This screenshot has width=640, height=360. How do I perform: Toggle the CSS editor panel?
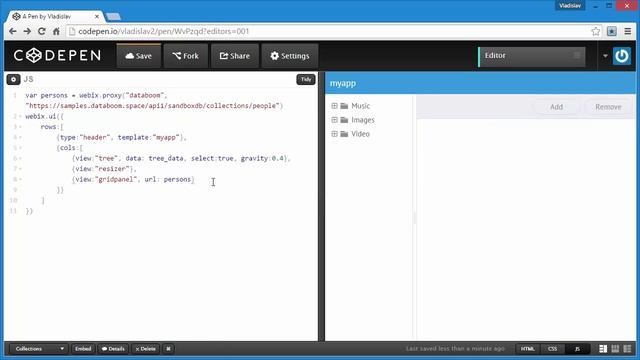552,349
